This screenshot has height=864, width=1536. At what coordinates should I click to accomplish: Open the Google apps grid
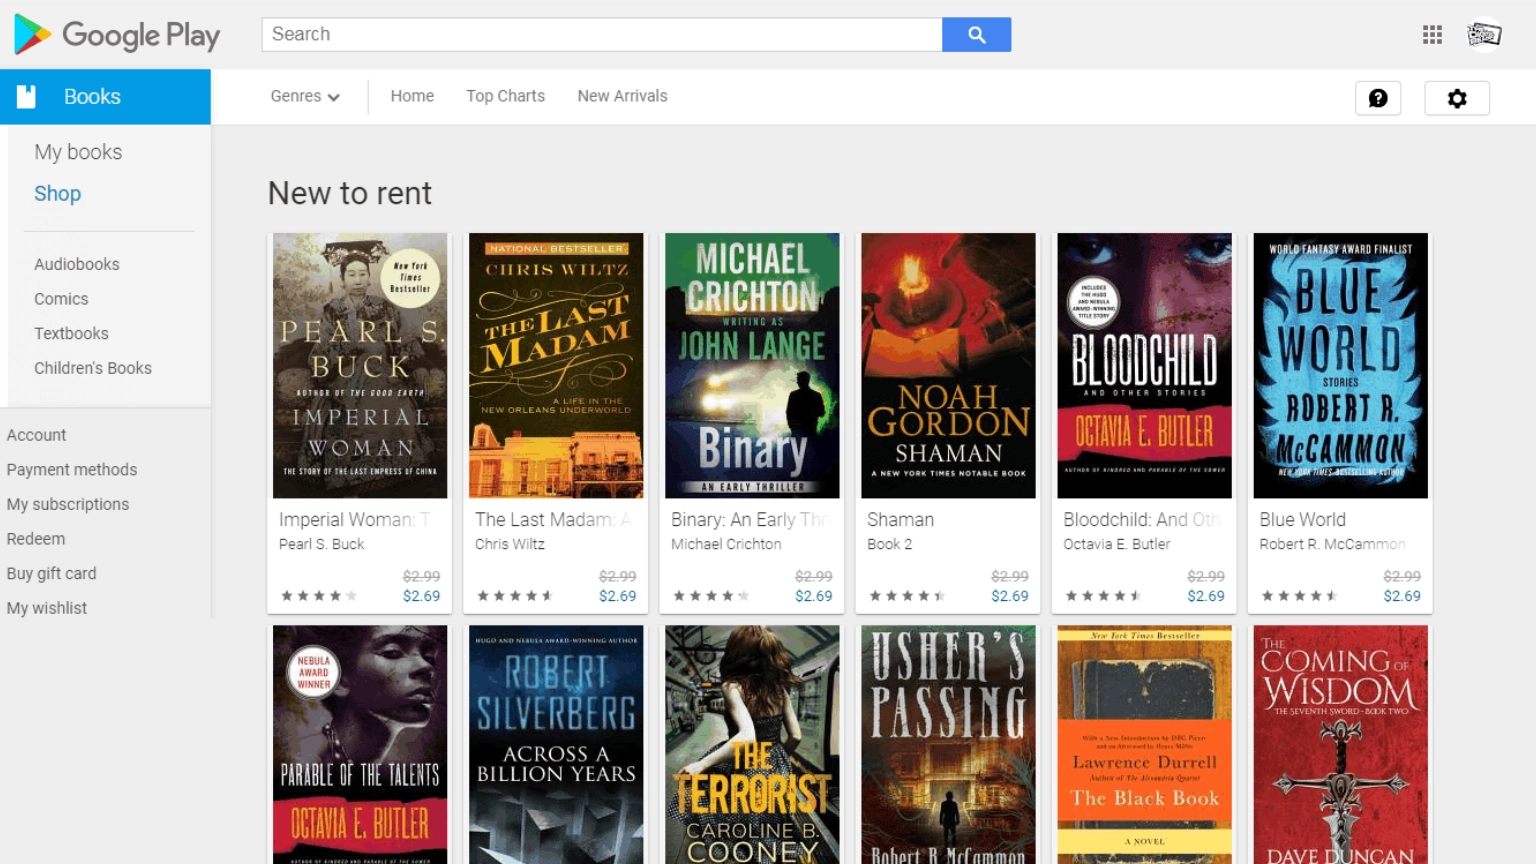(1432, 35)
